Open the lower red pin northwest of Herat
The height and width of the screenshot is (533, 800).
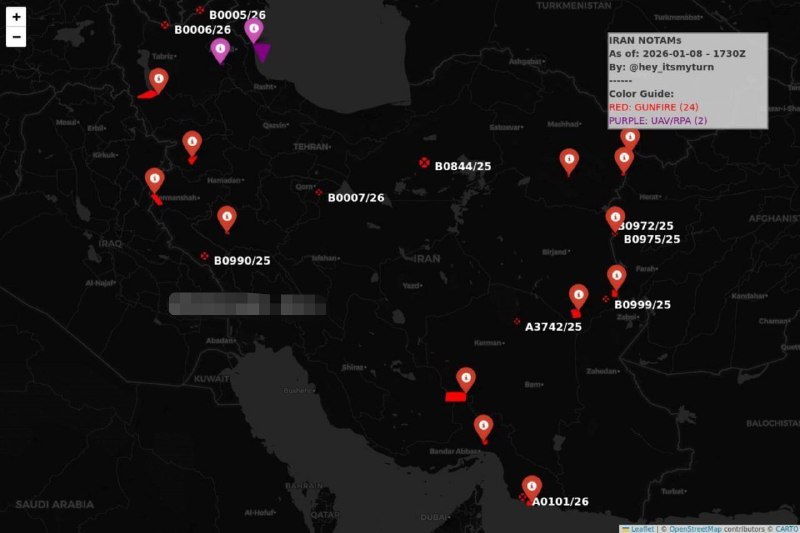coord(624,160)
